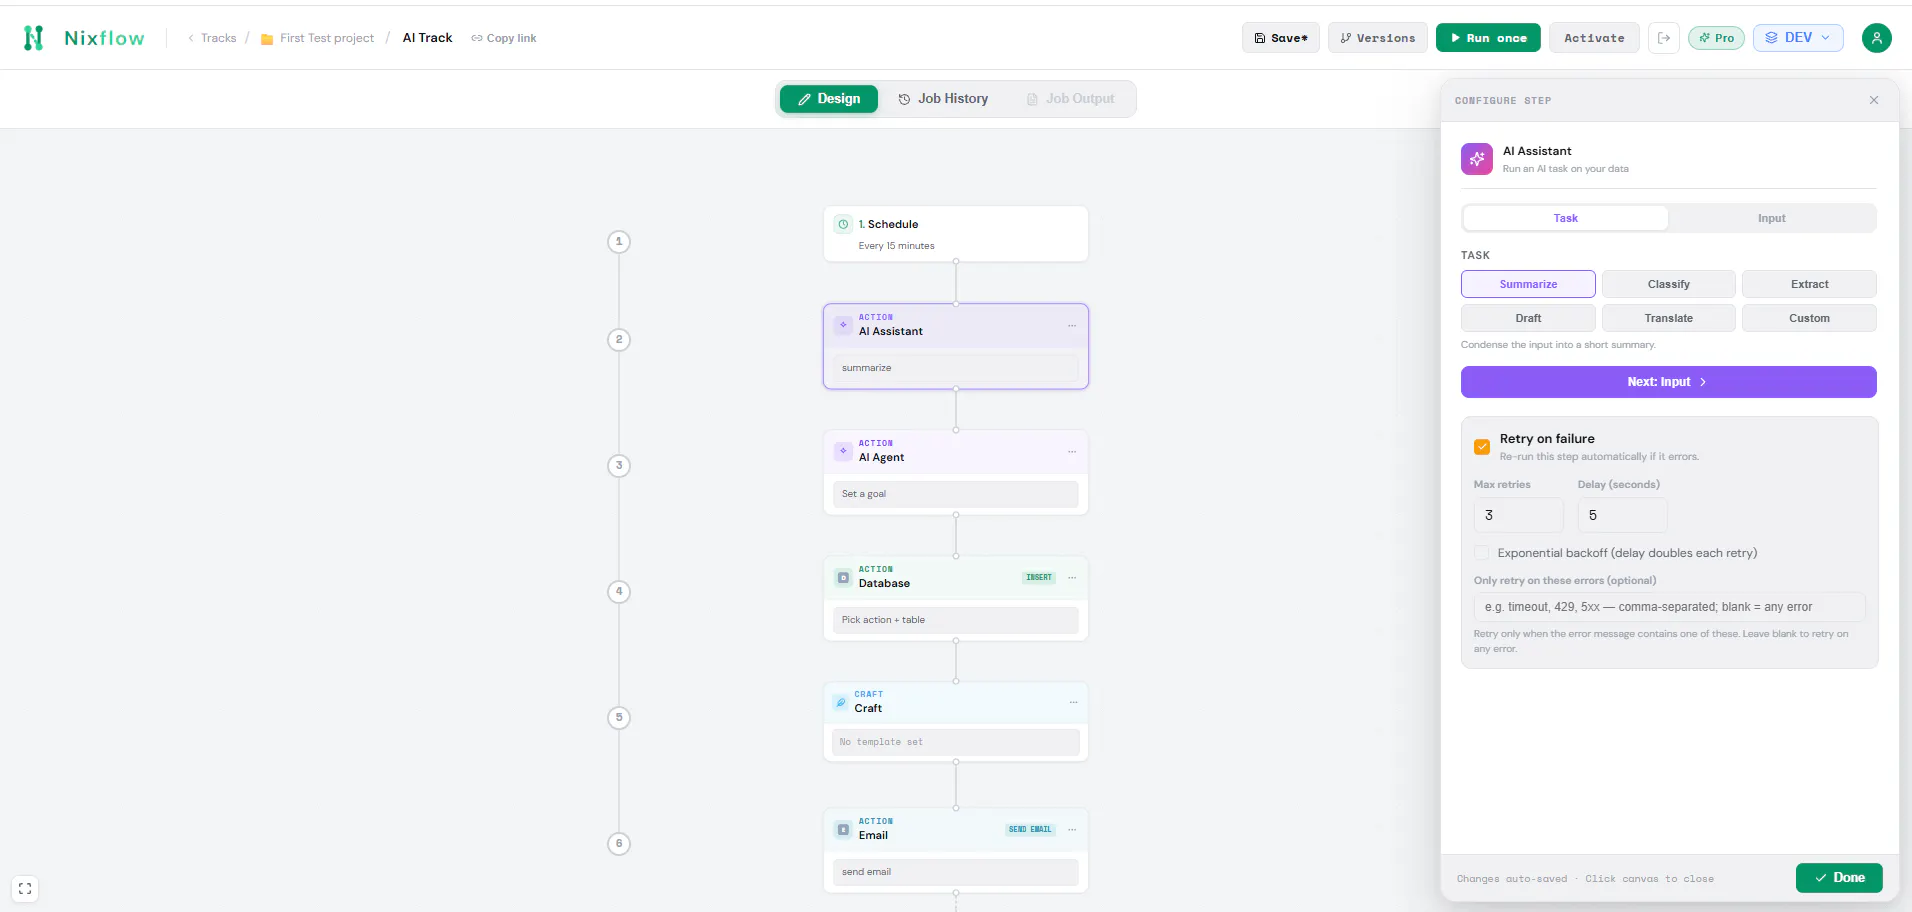The width and height of the screenshot is (1912, 912).
Task: Click the AI Track breadcrumb
Action: pyautogui.click(x=427, y=38)
